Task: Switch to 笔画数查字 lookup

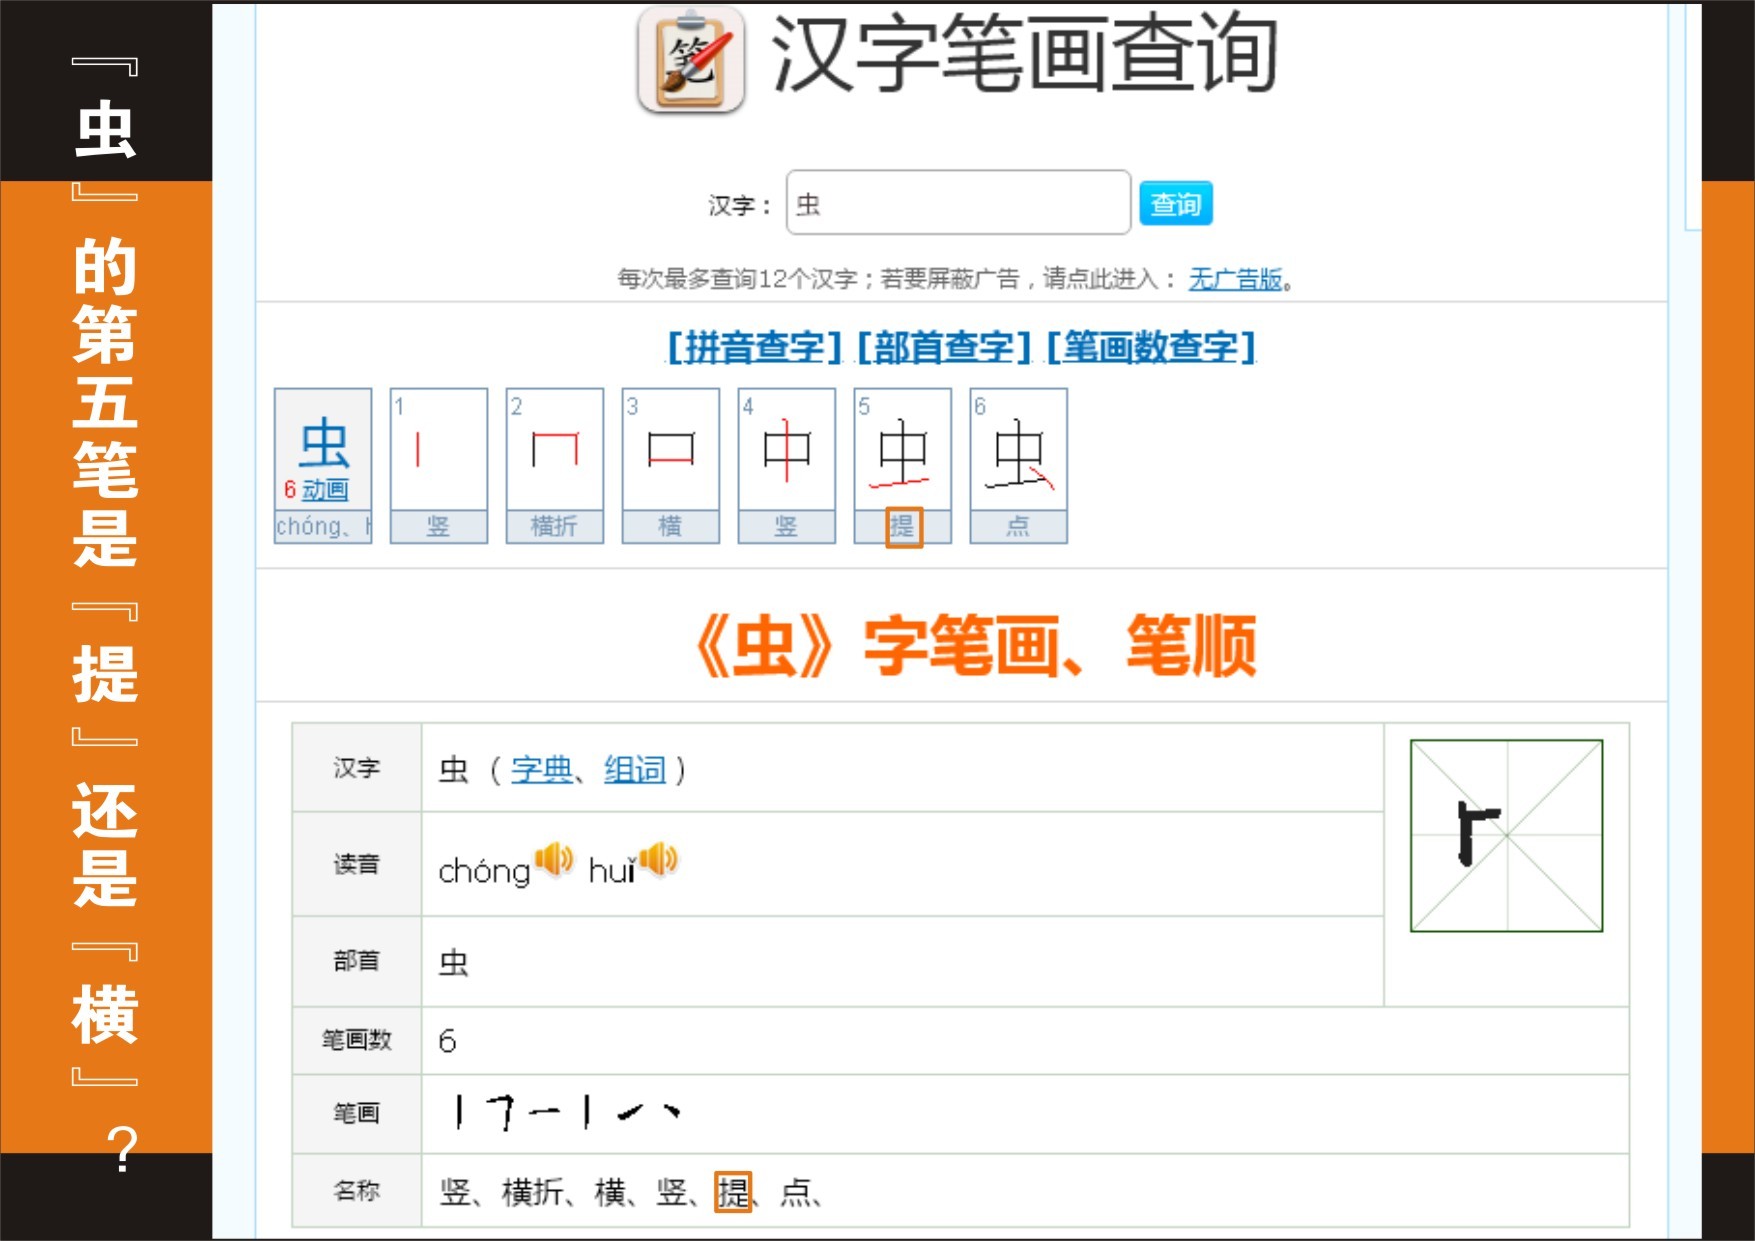Action: click(1150, 347)
